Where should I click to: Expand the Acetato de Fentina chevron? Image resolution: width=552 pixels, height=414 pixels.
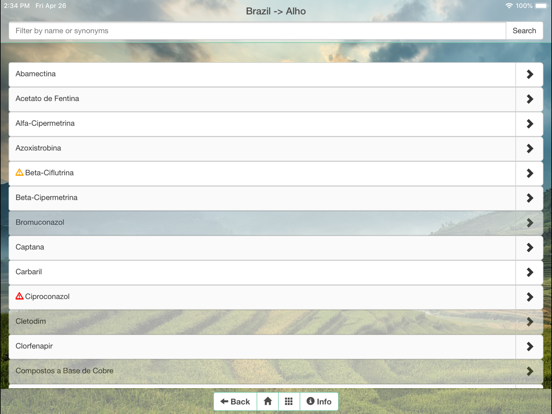click(x=529, y=99)
